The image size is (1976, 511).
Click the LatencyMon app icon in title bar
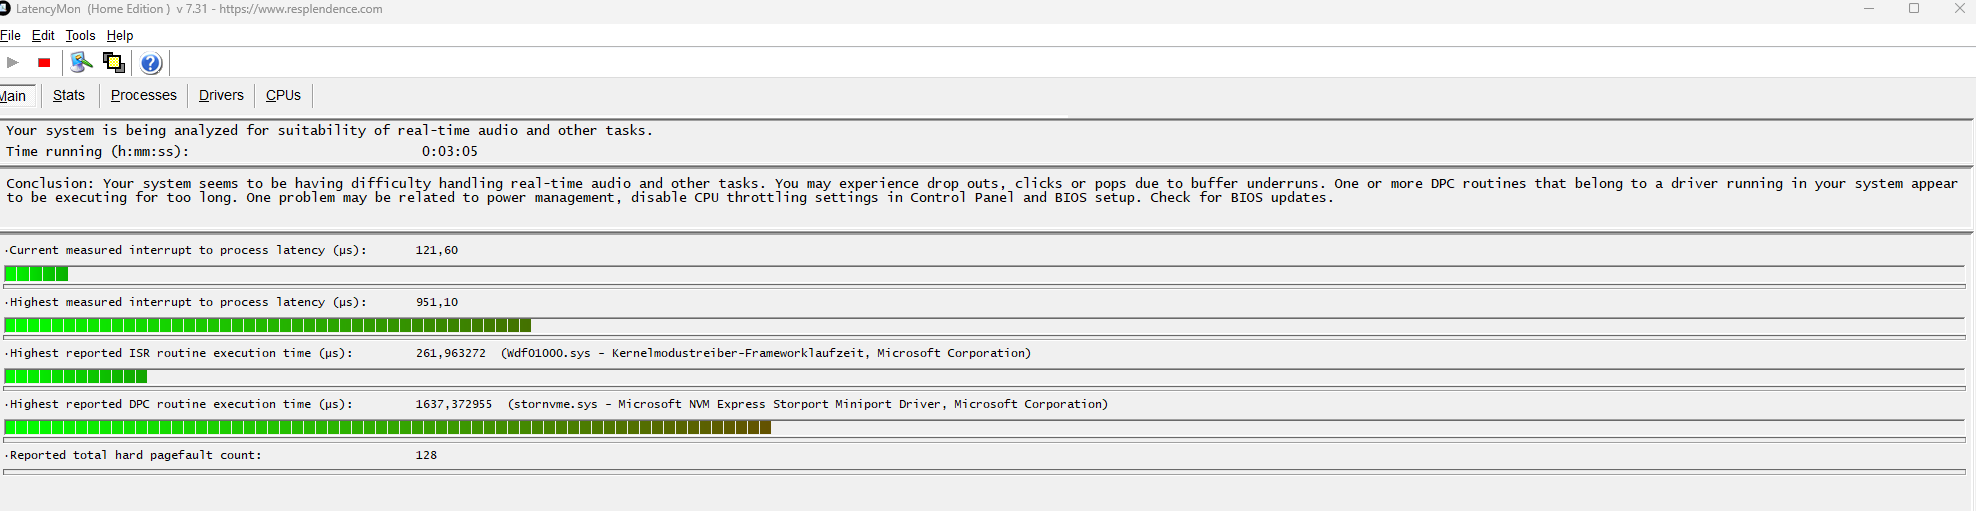click(4, 9)
